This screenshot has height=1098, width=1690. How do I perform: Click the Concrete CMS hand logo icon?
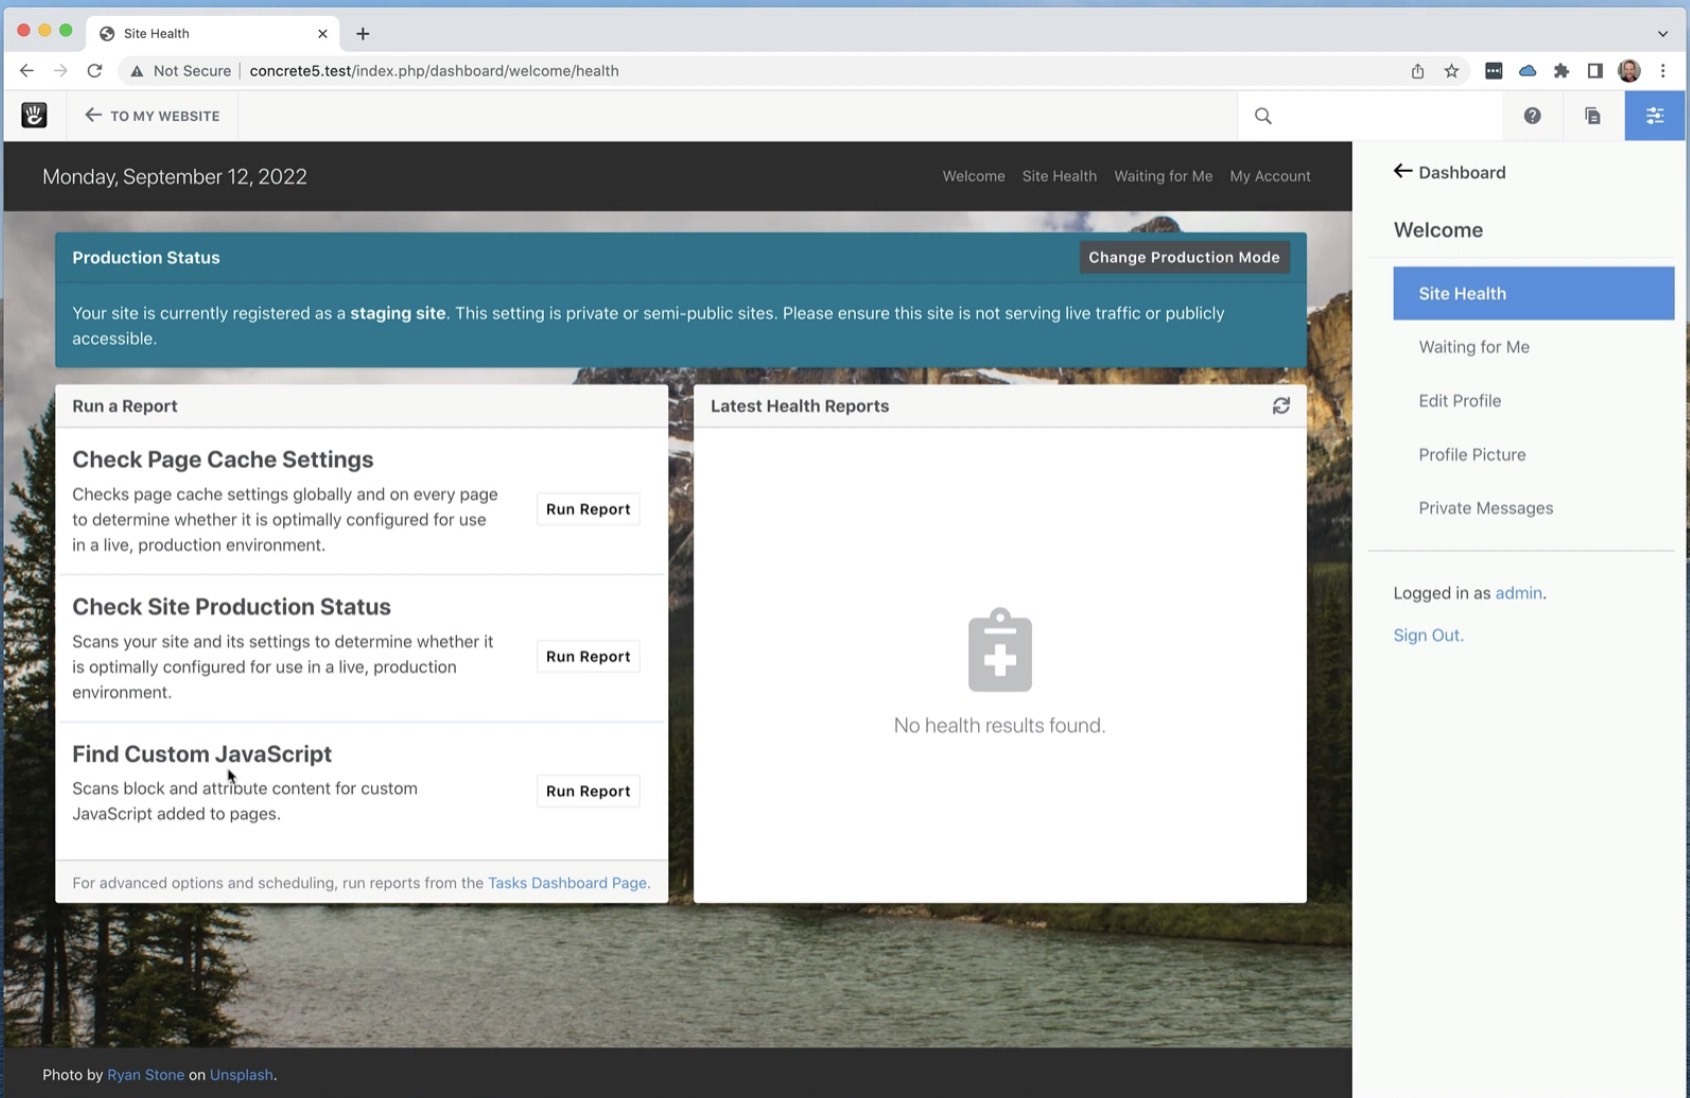tap(34, 115)
